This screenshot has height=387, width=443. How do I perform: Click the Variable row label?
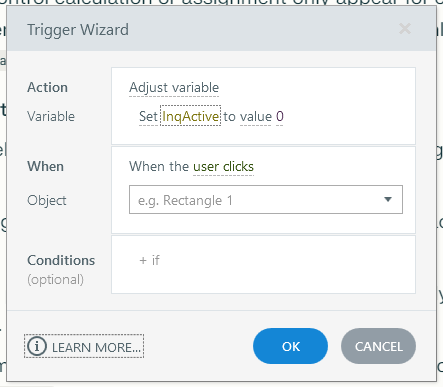(51, 116)
